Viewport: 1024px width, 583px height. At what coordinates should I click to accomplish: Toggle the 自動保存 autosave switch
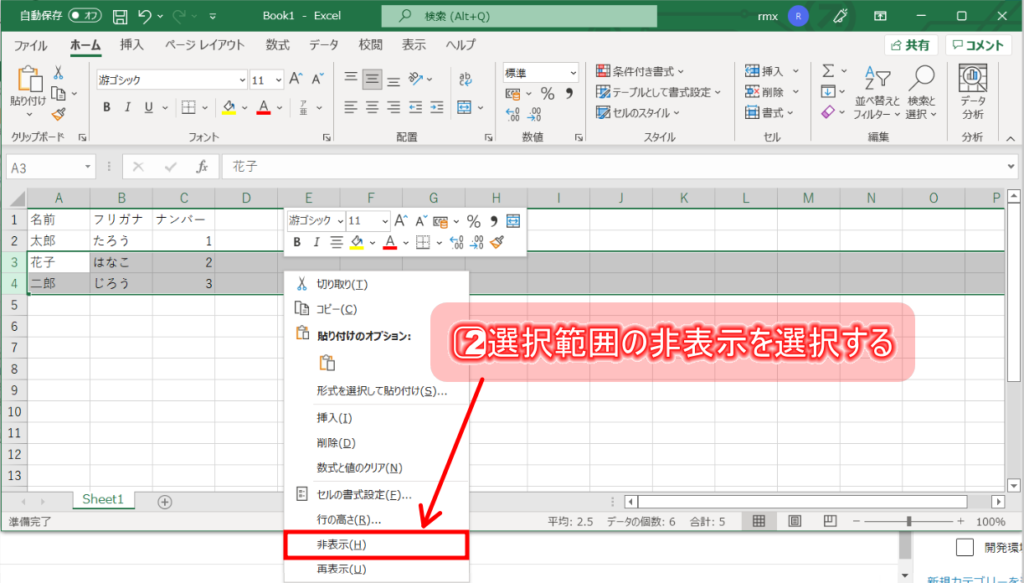[85, 16]
